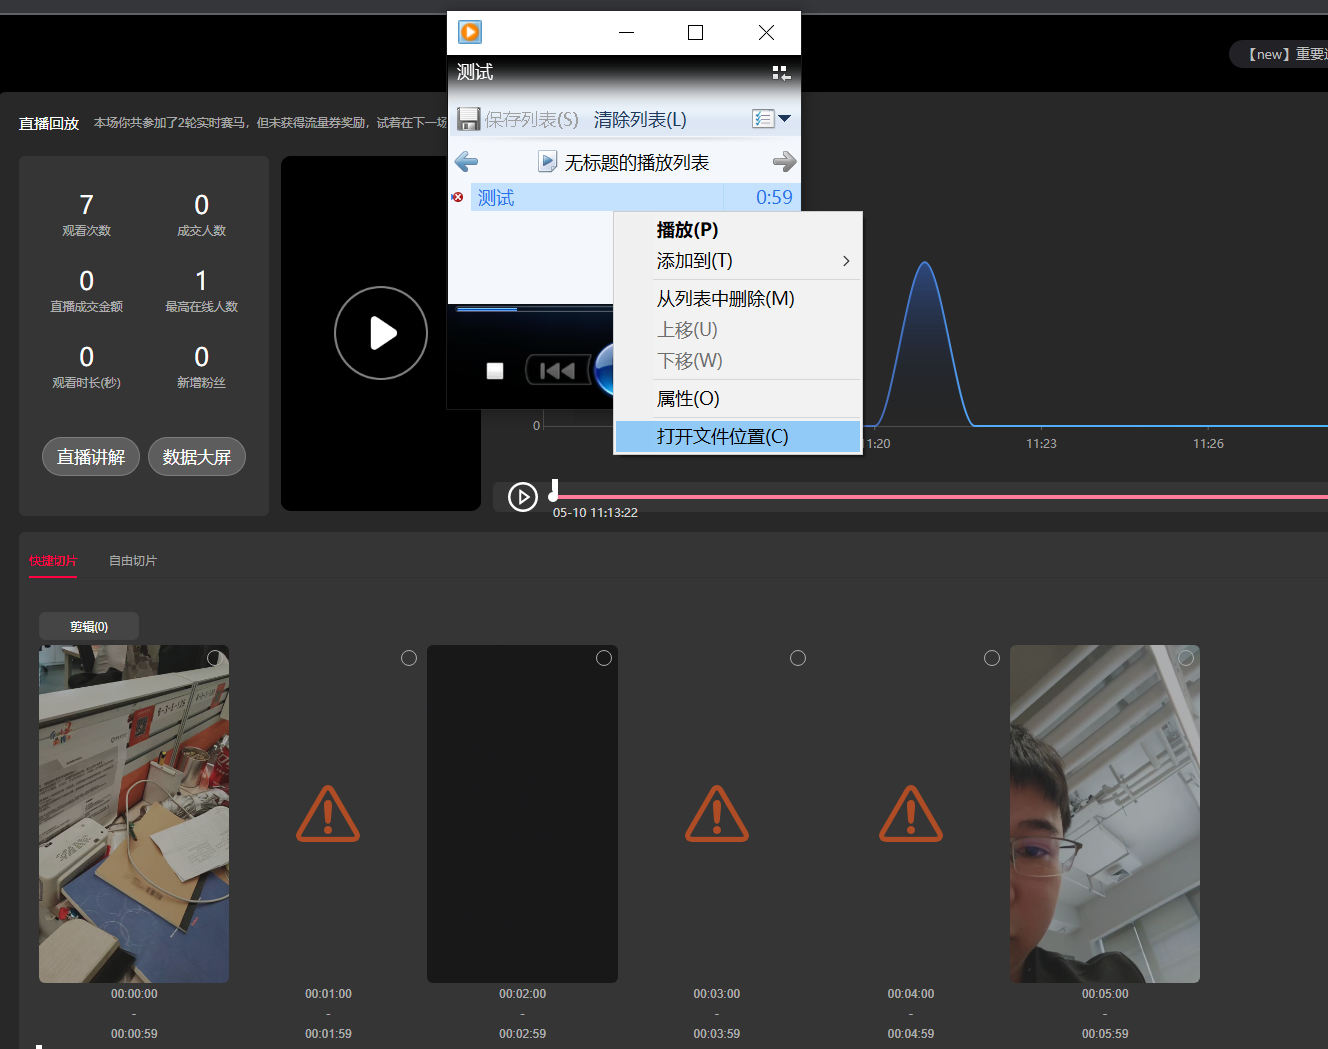Click the untitled playlist icon
This screenshot has width=1328, height=1049.
tap(547, 161)
